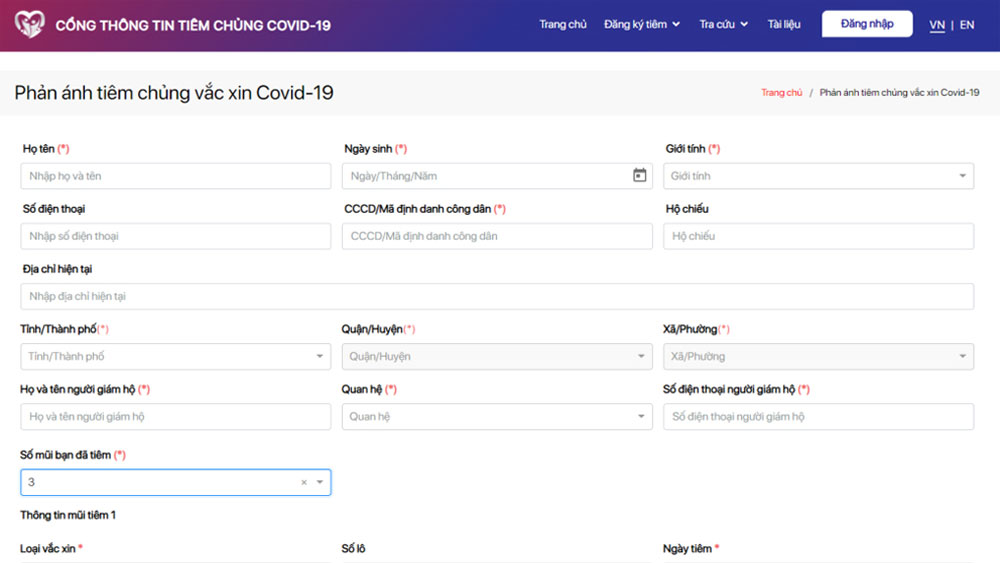The image size is (1000, 563).
Task: Click the Trang chủ breadcrumb link
Action: pyautogui.click(x=781, y=92)
